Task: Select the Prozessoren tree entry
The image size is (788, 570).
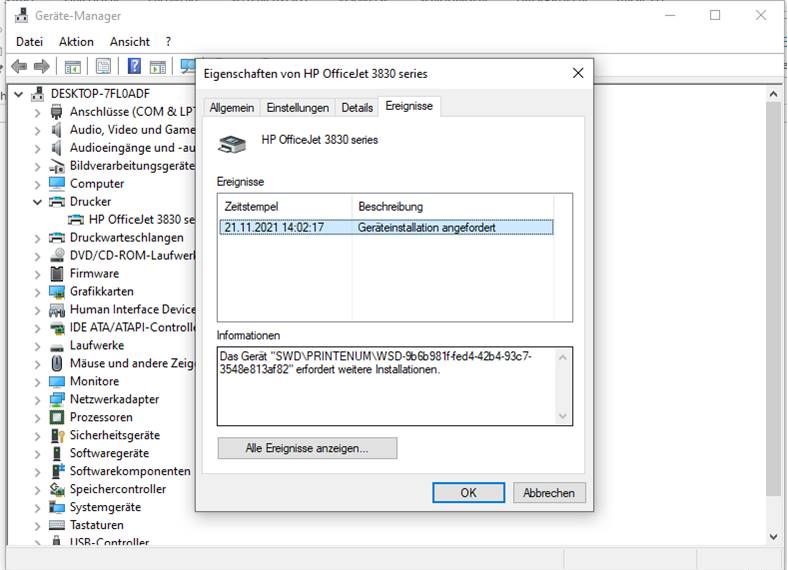Action: [x=101, y=417]
